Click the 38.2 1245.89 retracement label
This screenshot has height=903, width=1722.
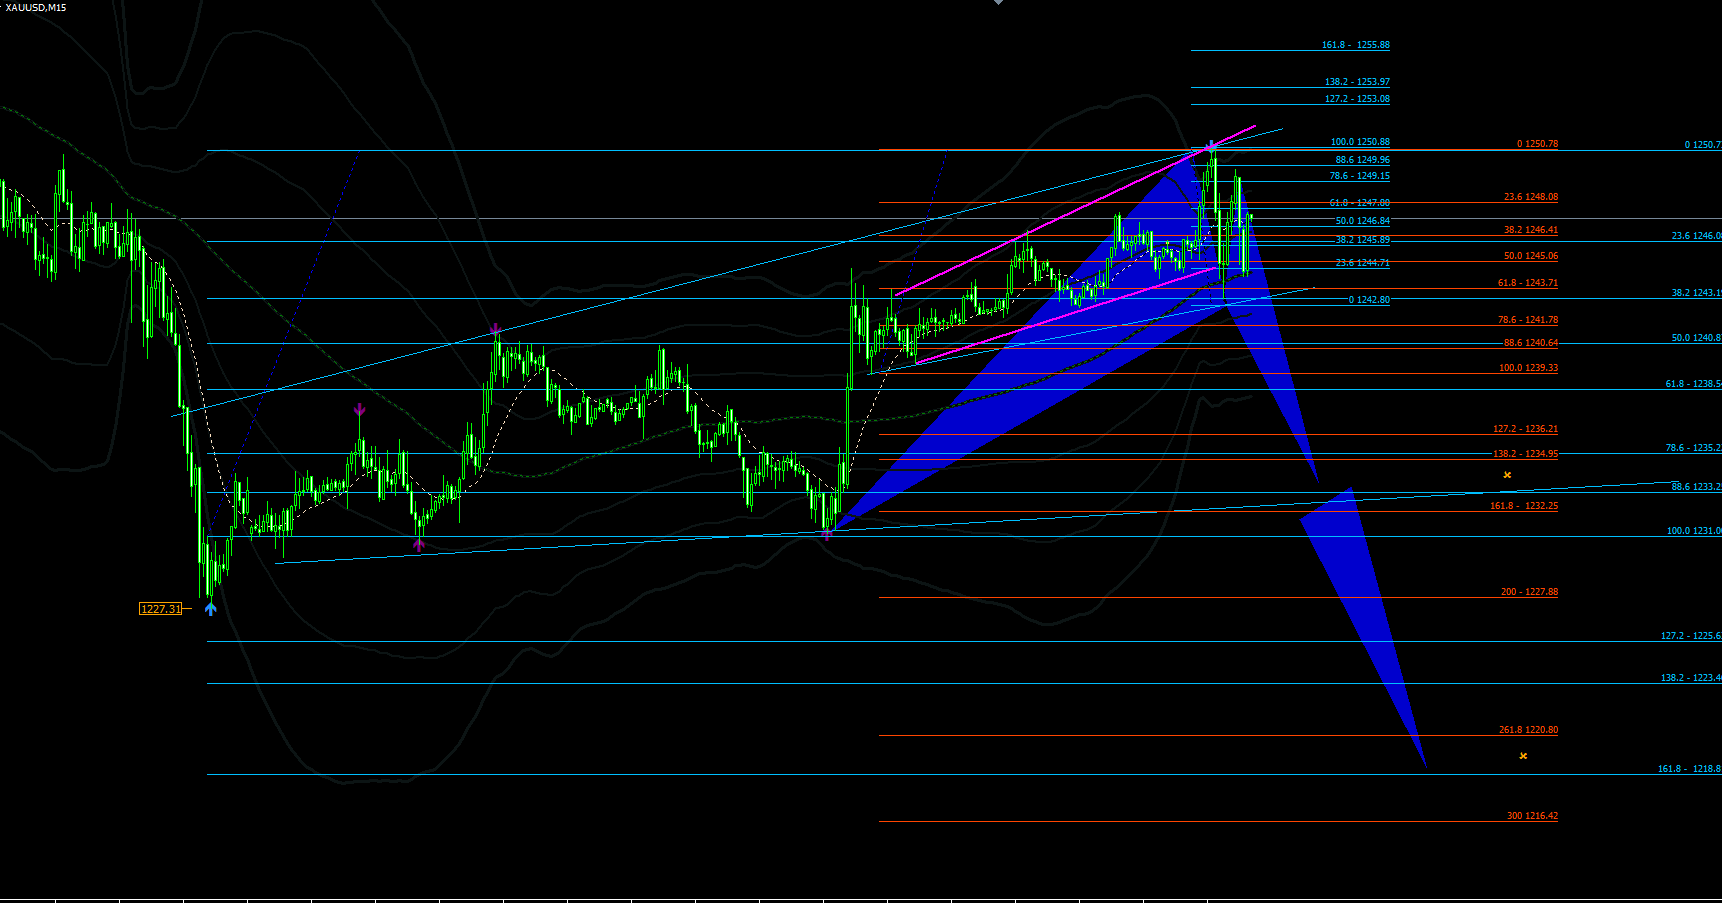click(x=1362, y=240)
